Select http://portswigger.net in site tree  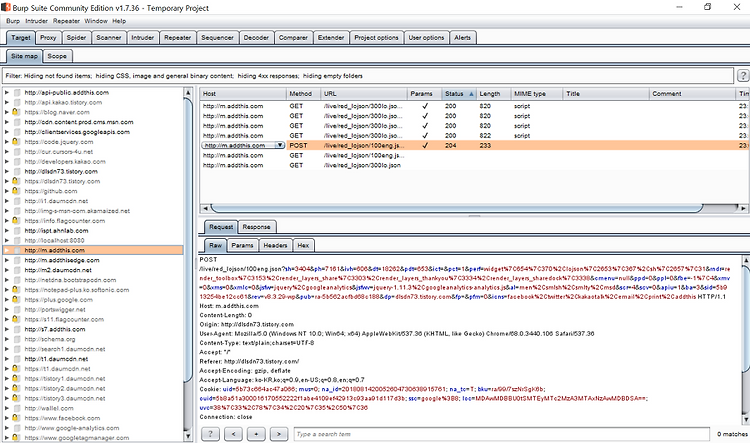[55, 310]
